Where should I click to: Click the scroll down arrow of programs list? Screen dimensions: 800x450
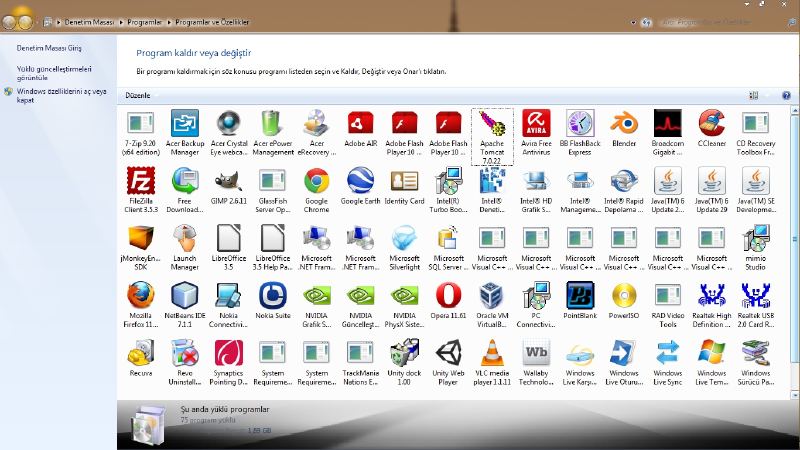[x=795, y=395]
